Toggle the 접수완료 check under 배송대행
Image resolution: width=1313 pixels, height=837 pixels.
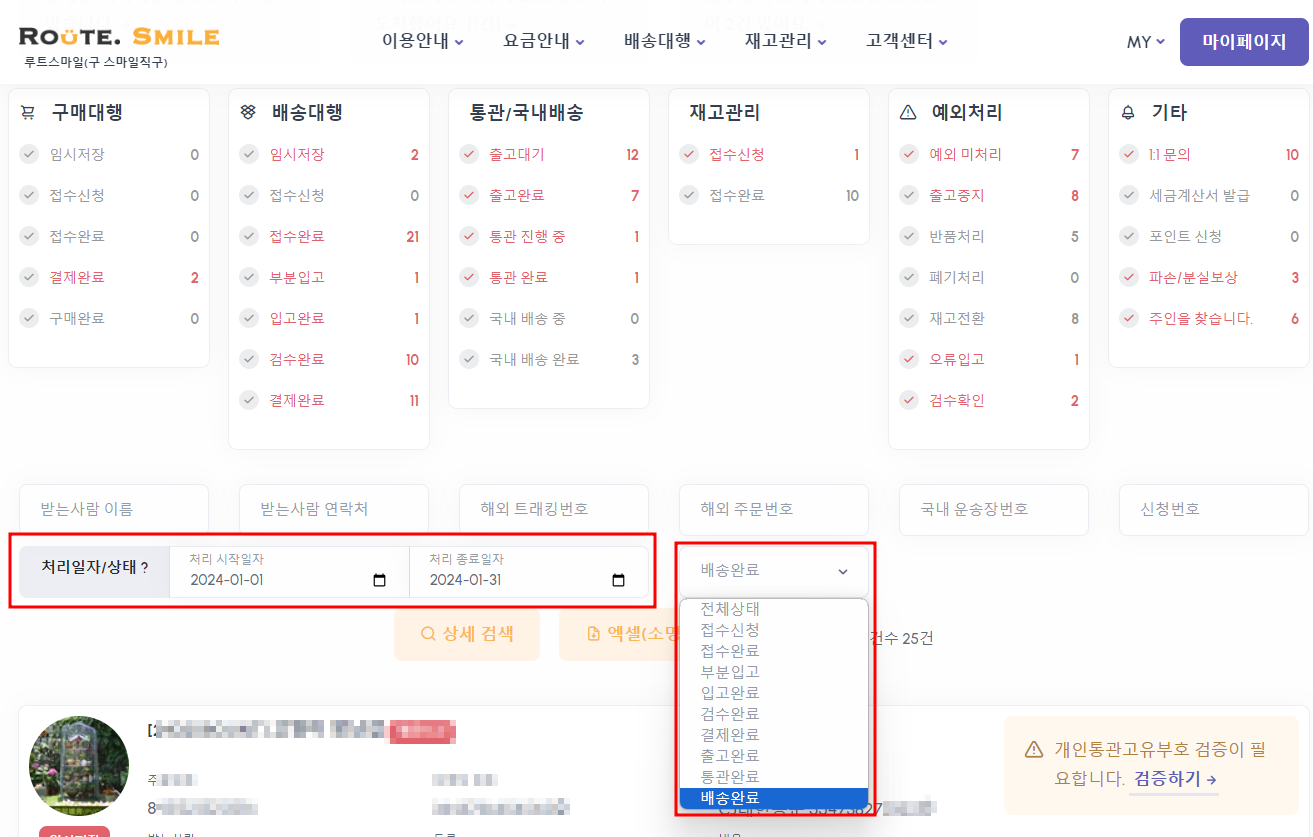coord(248,237)
